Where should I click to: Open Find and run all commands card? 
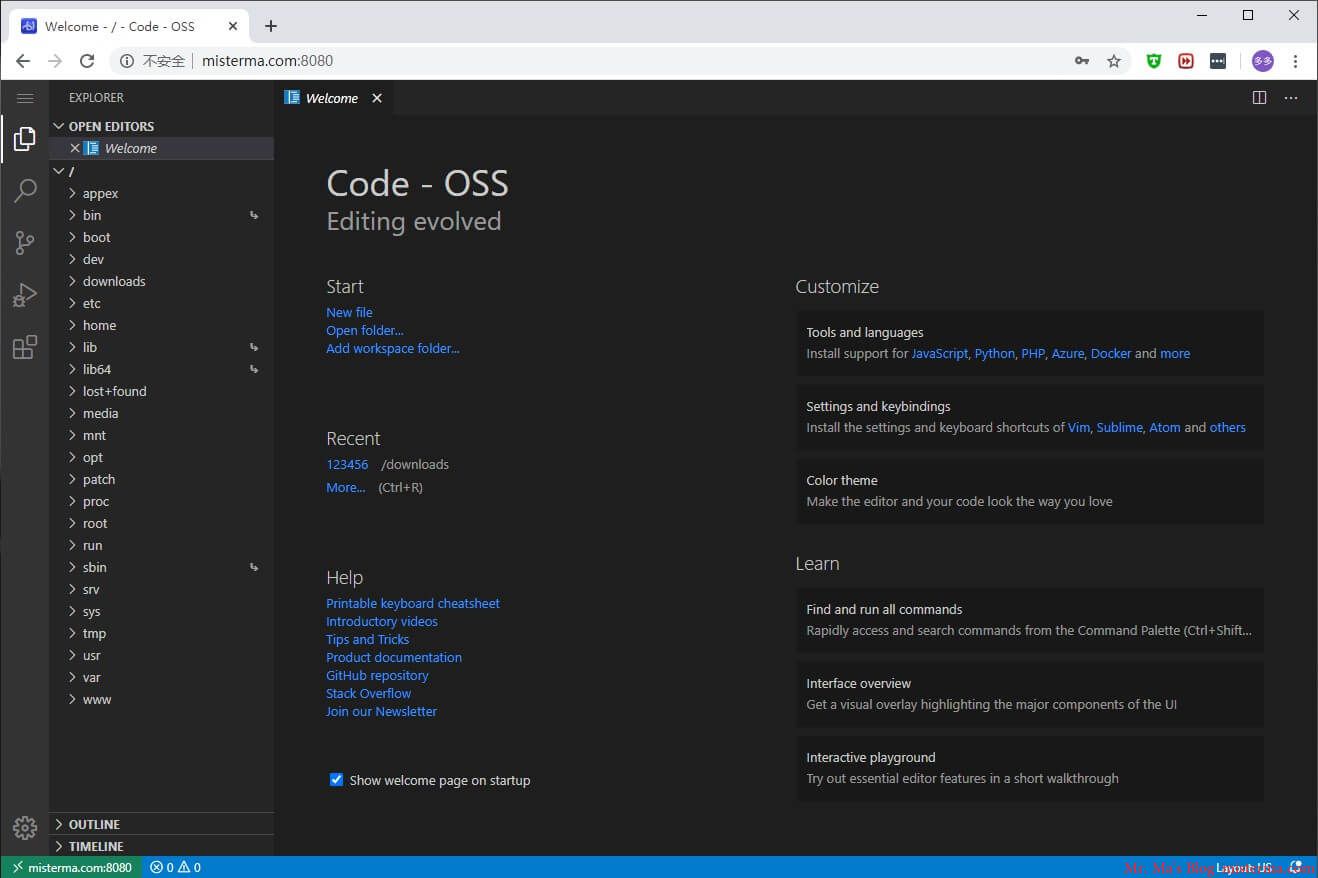(x=1030, y=620)
